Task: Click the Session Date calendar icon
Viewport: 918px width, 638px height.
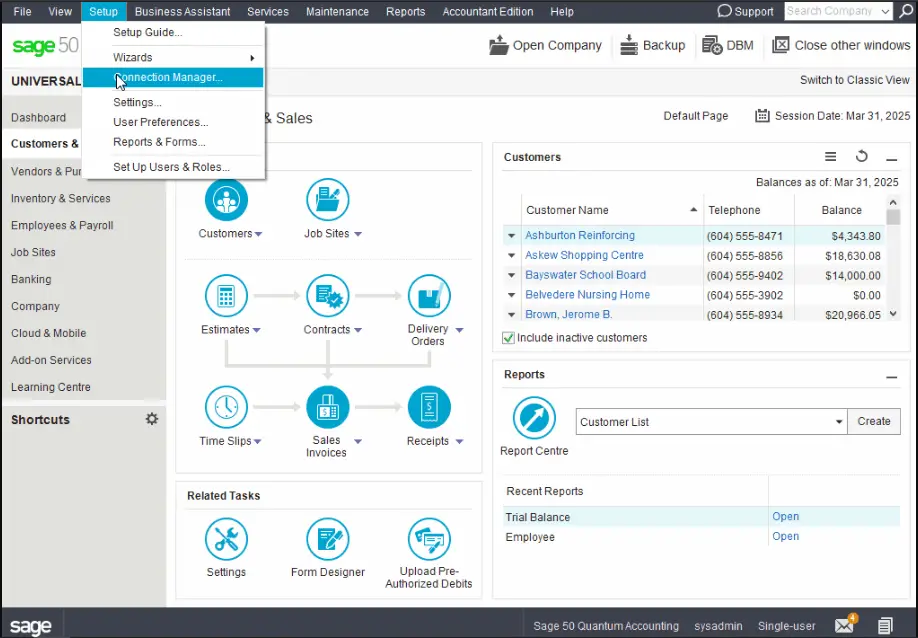Action: 762,116
